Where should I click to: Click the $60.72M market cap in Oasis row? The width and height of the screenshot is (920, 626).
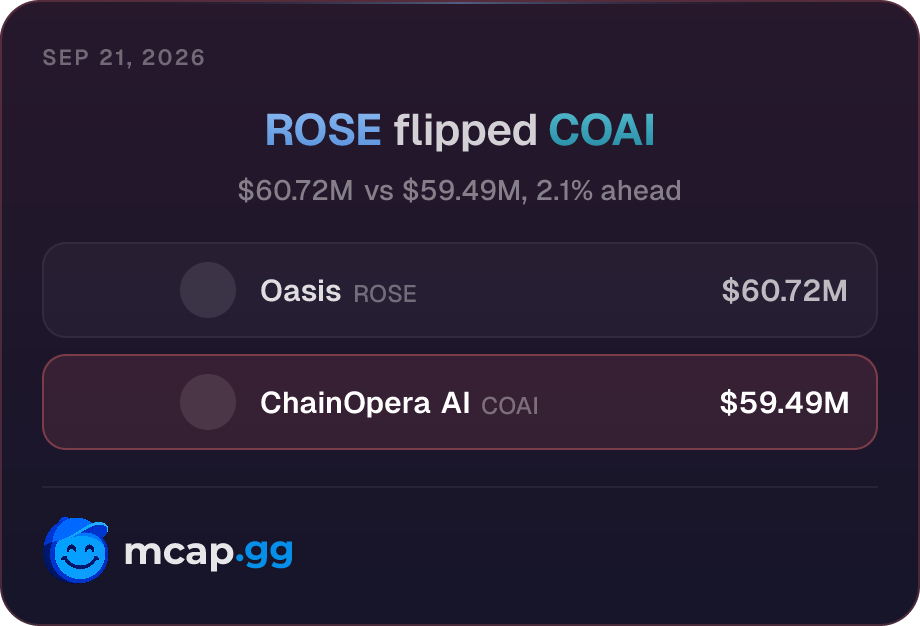[784, 290]
